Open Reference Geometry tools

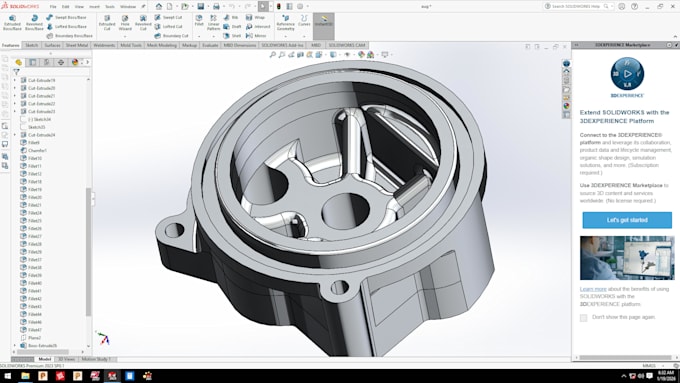(x=285, y=23)
